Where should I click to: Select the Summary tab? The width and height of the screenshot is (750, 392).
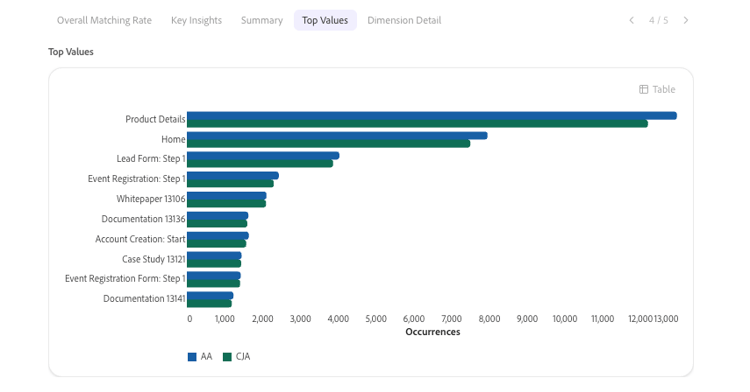click(262, 21)
